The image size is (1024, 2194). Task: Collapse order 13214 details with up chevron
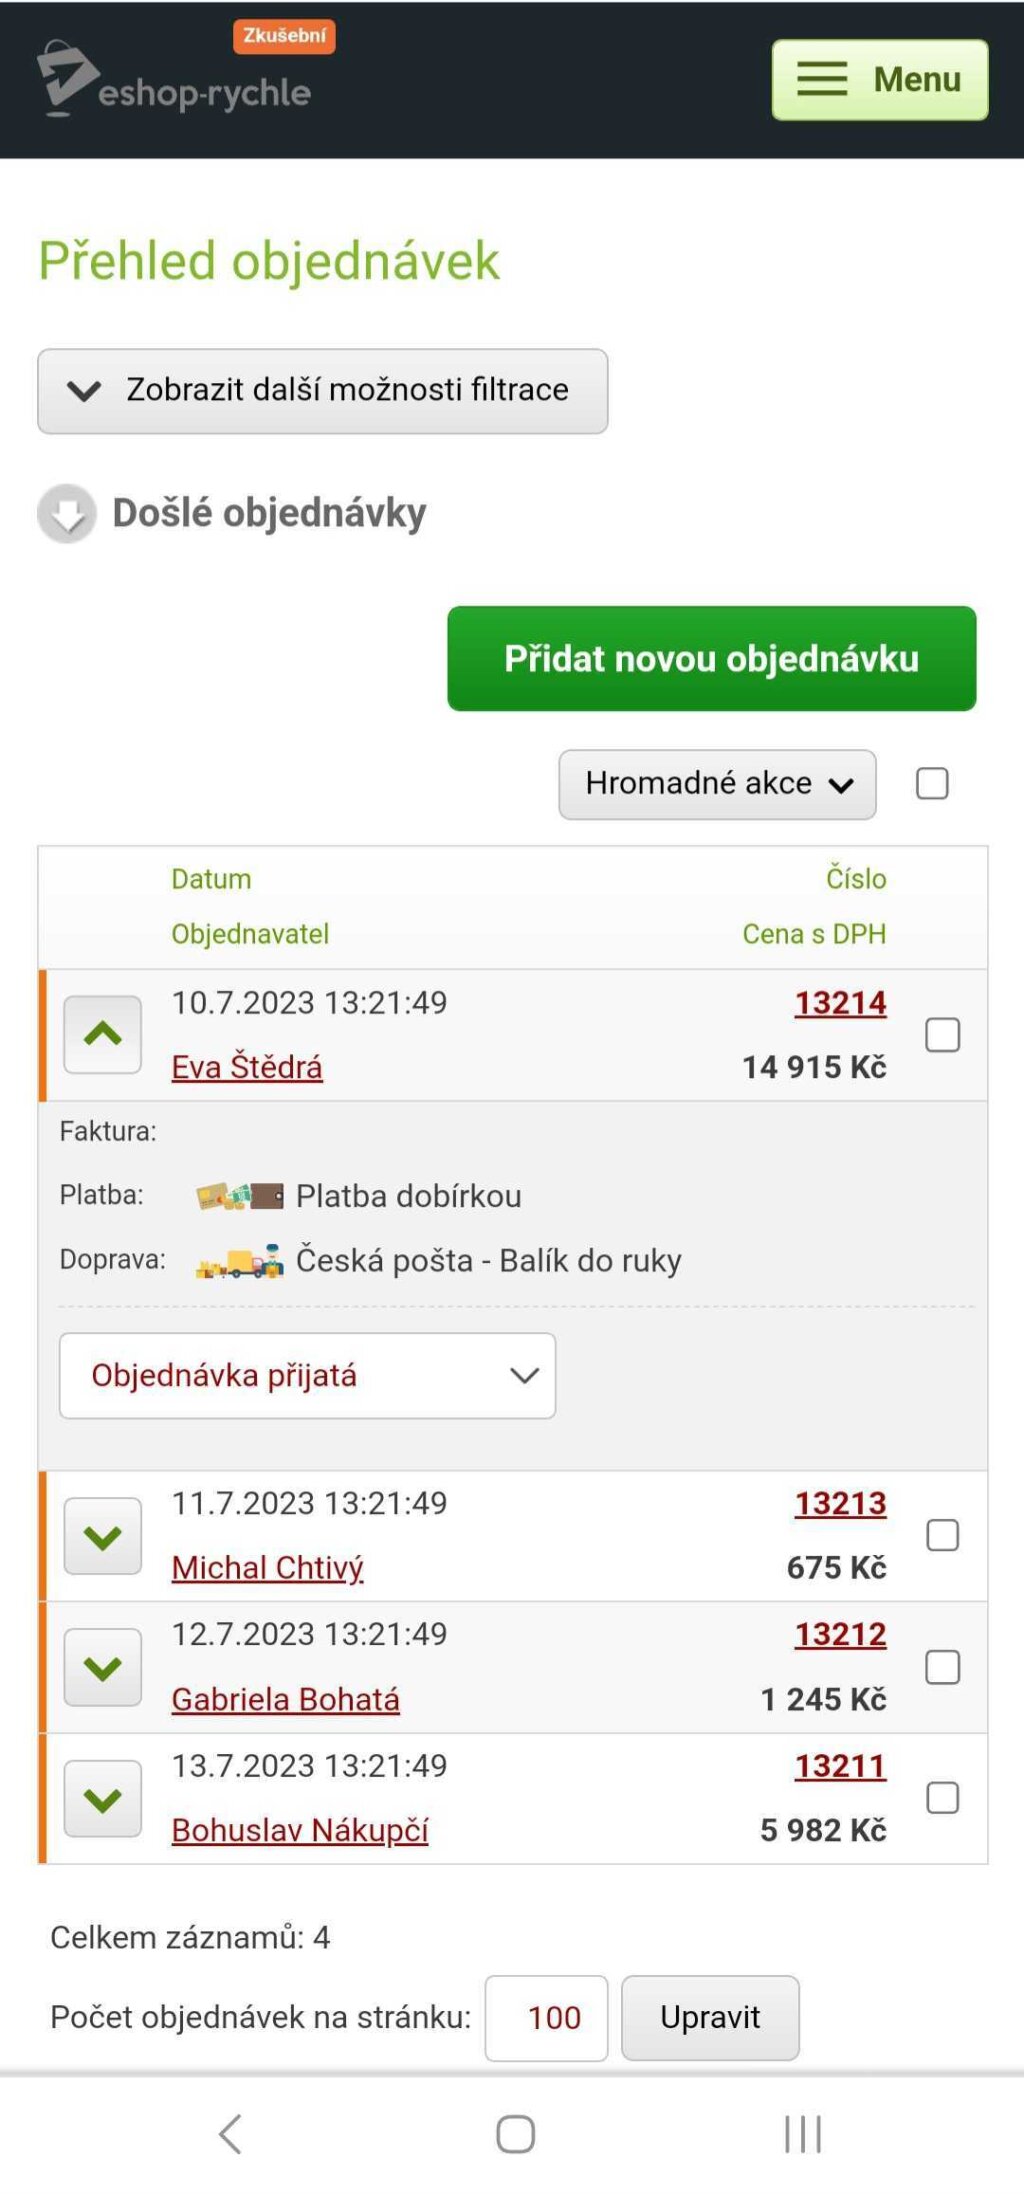(x=103, y=1035)
